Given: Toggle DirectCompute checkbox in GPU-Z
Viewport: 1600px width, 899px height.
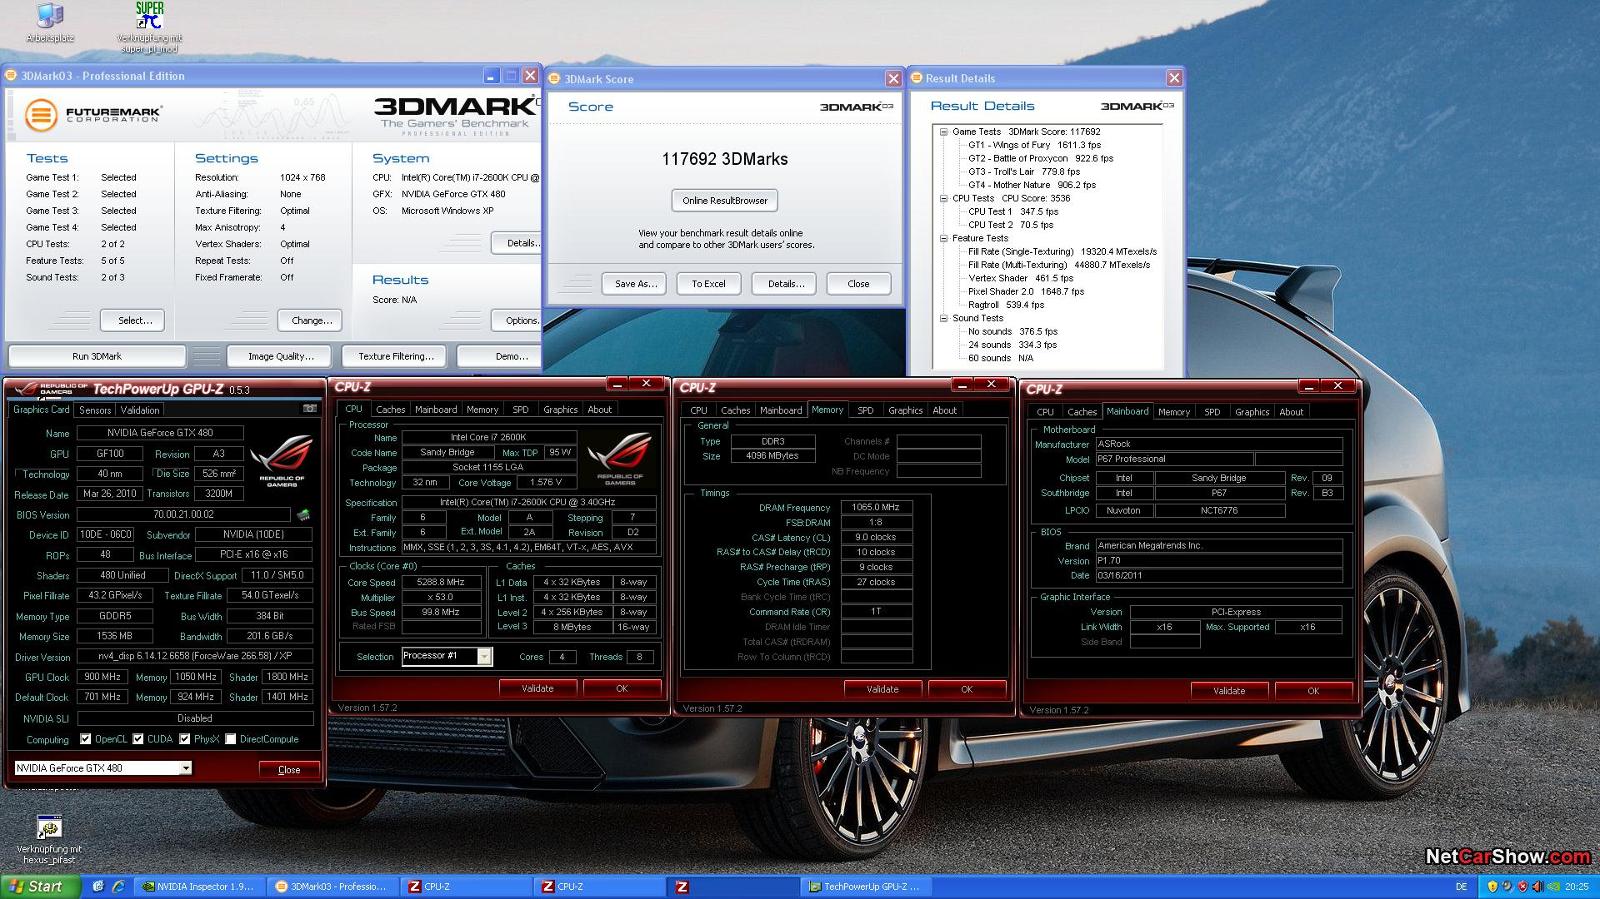Looking at the screenshot, I should (231, 739).
